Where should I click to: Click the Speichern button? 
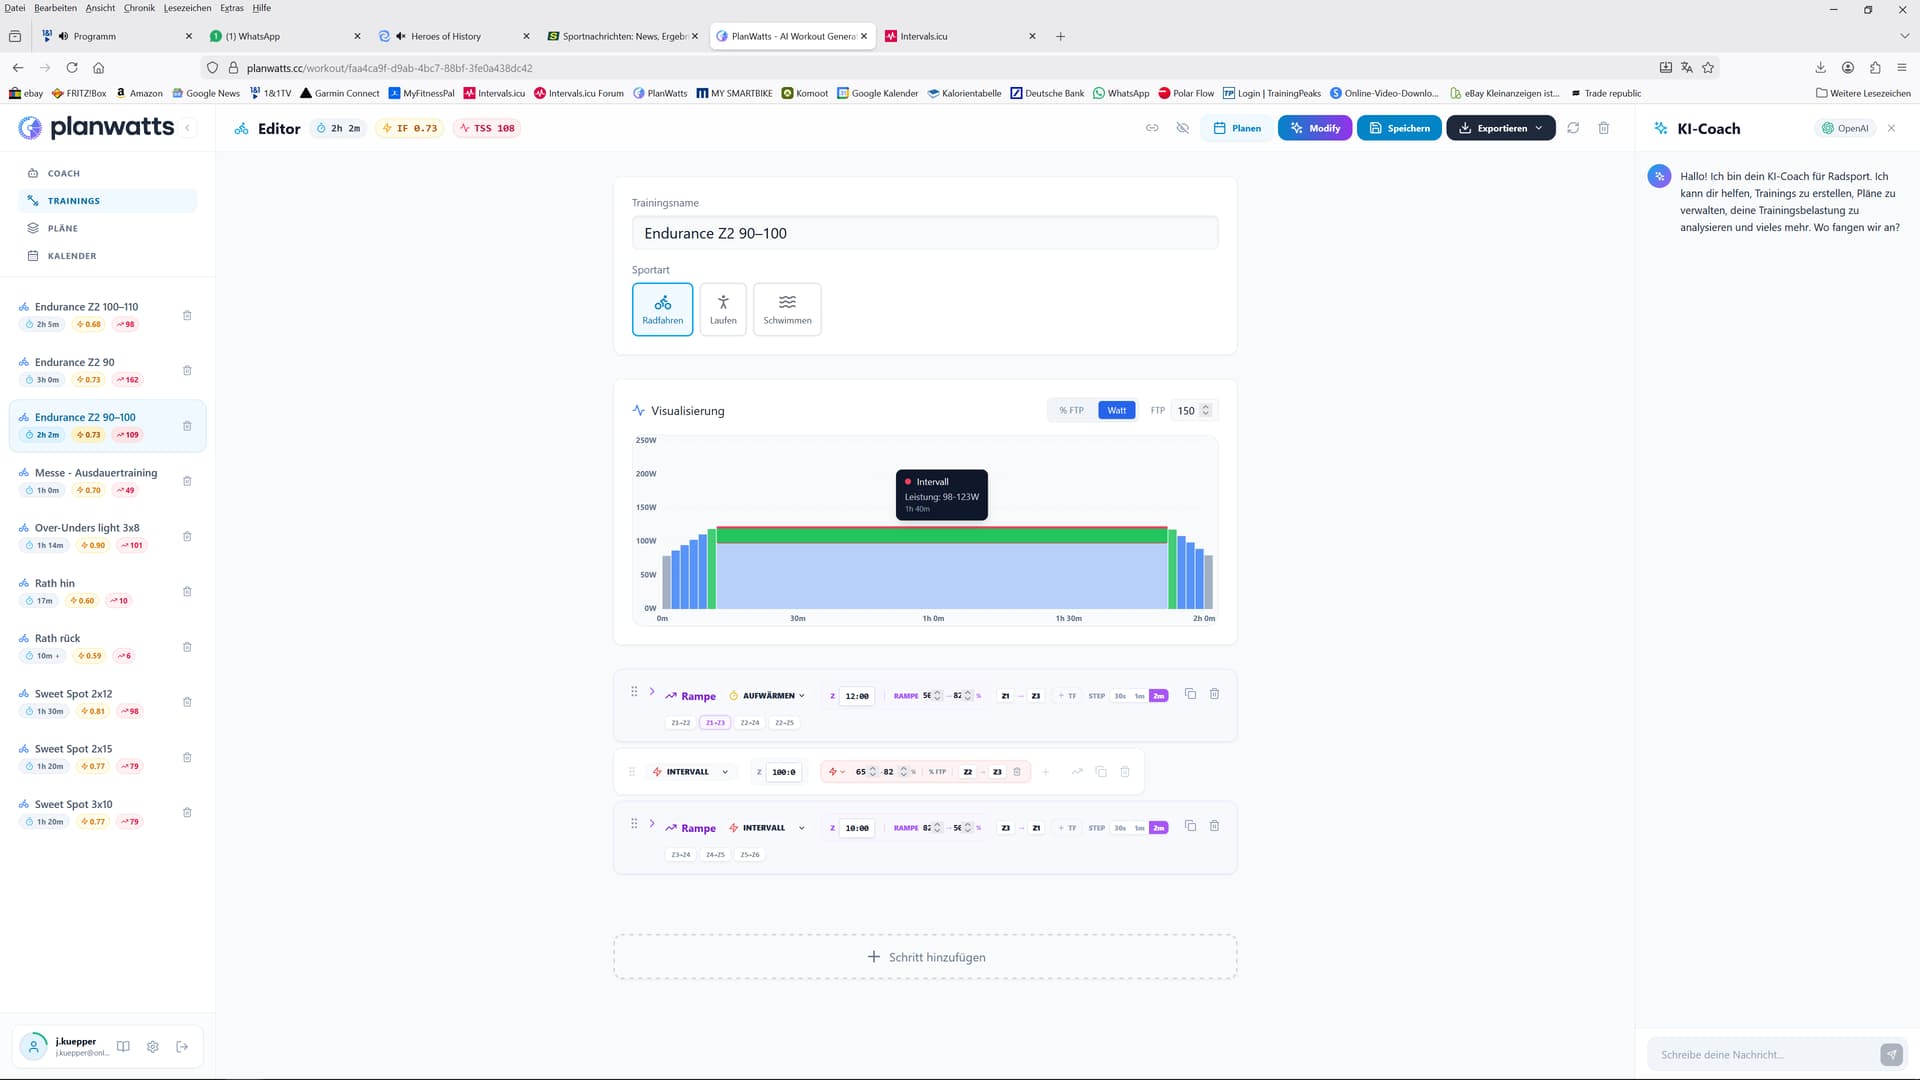pyautogui.click(x=1399, y=128)
